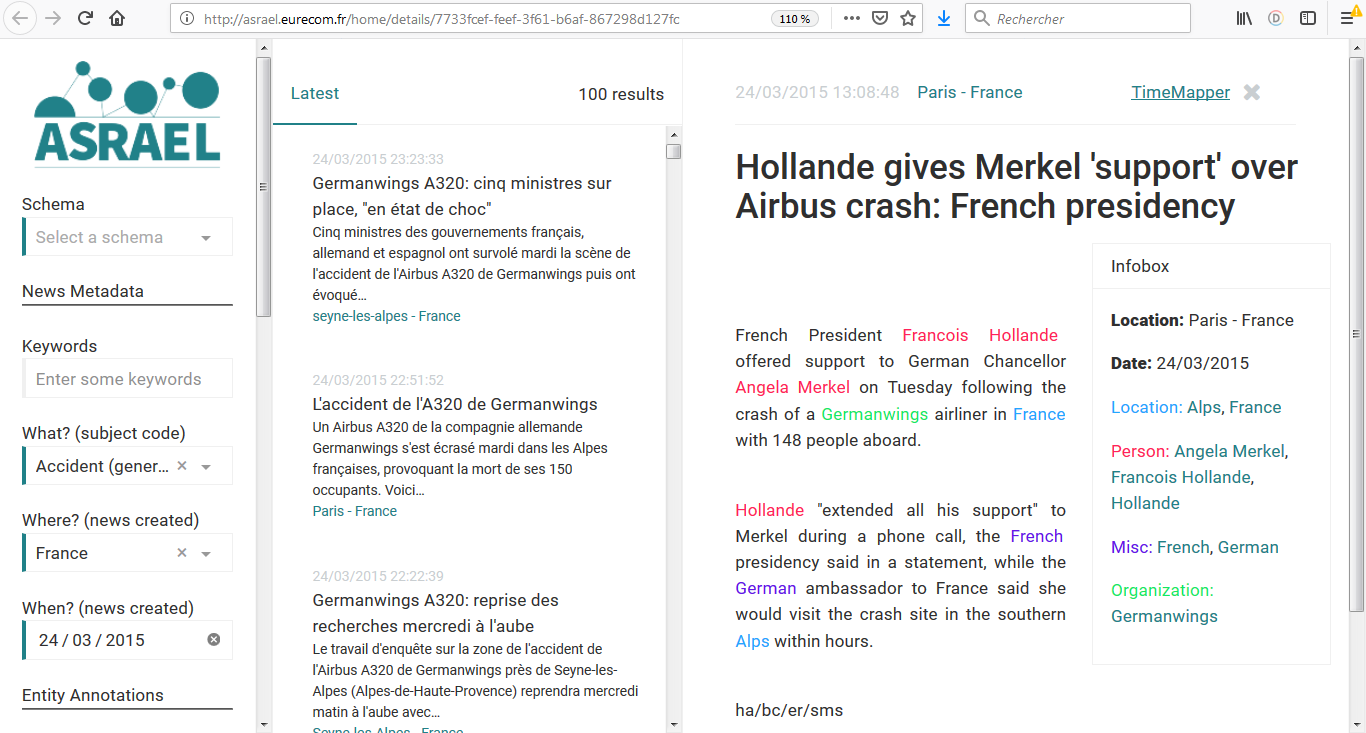1366x733 pixels.
Task: Click Paris - France under second result
Action: point(355,511)
